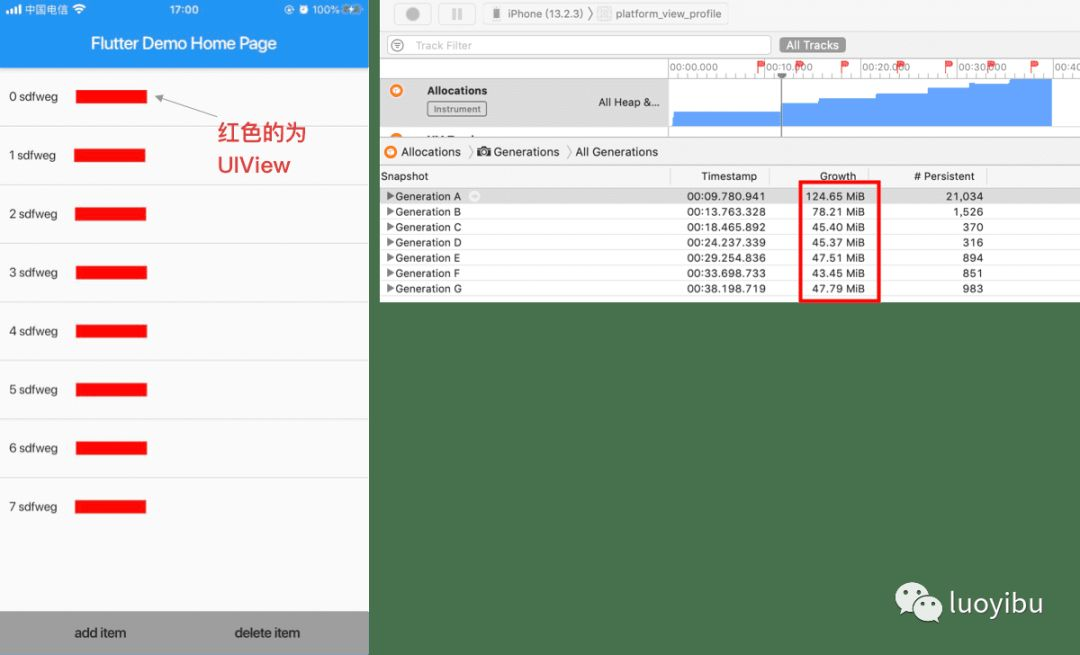Tap the 1 sdfweg list item

tap(184, 156)
